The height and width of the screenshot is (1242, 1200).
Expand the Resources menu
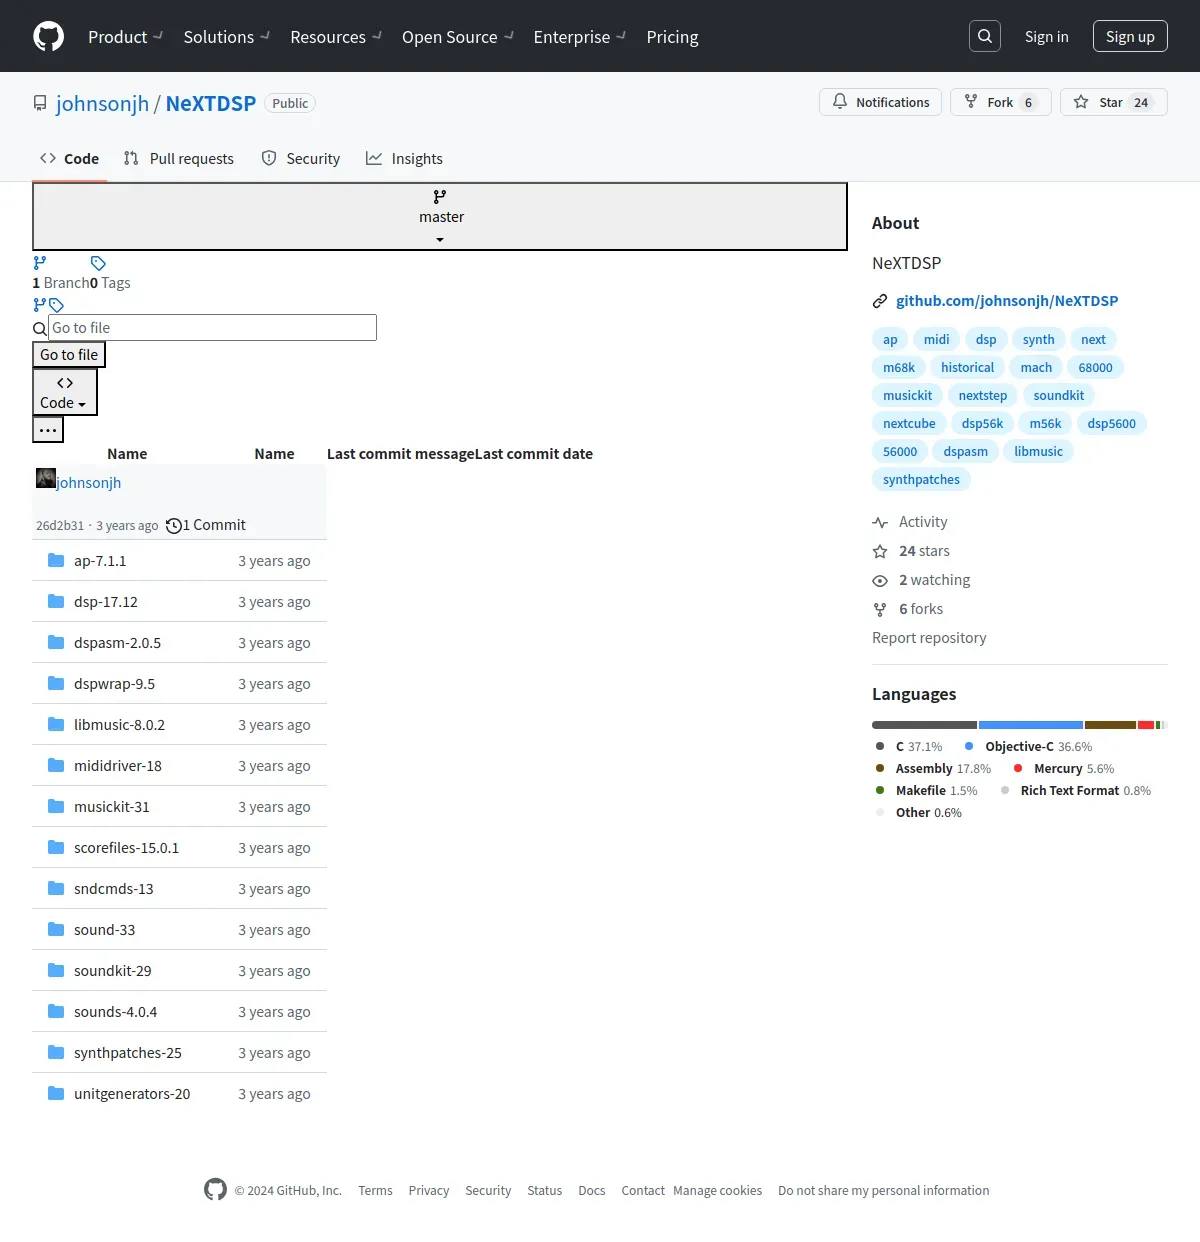click(x=336, y=36)
